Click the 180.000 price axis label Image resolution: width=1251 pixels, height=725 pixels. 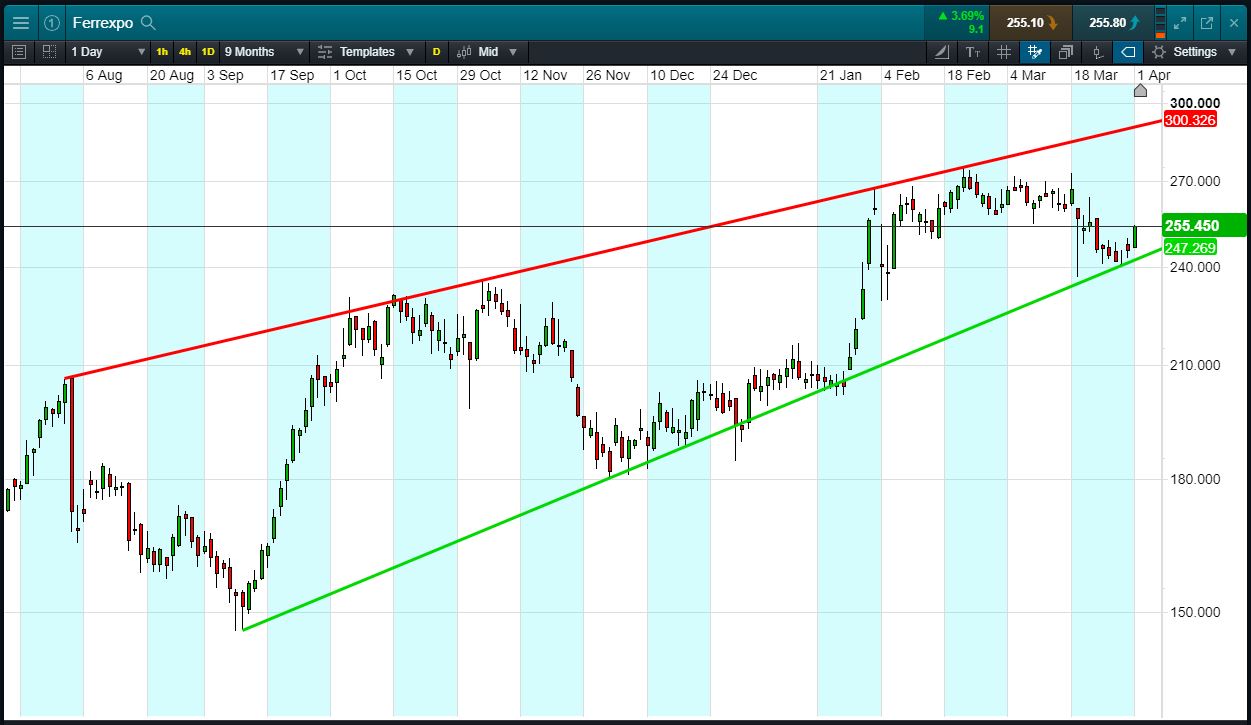(x=1195, y=479)
